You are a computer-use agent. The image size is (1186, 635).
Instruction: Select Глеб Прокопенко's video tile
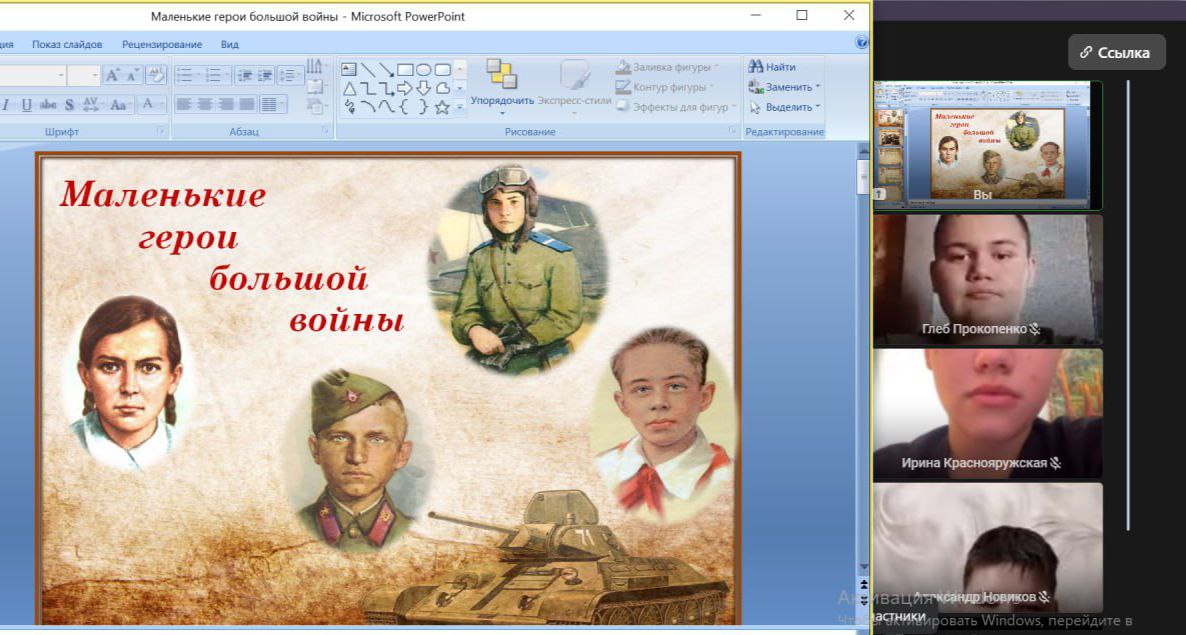[988, 280]
